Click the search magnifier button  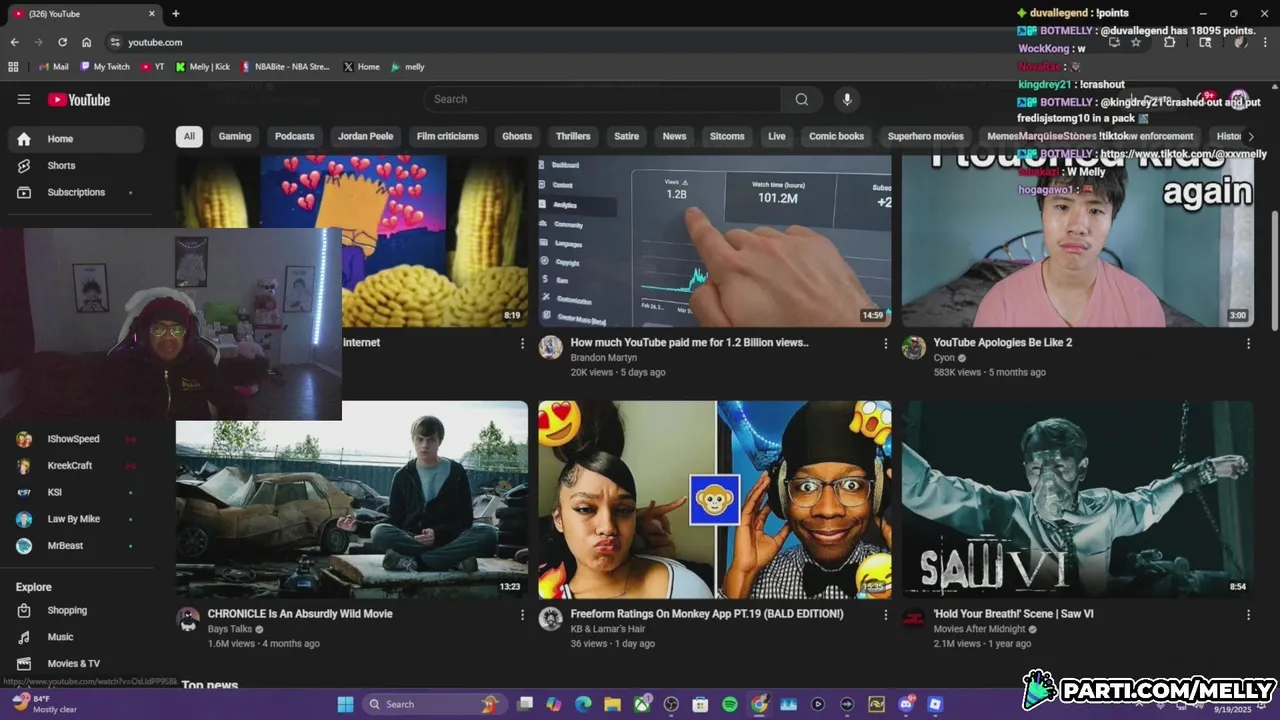[802, 99]
